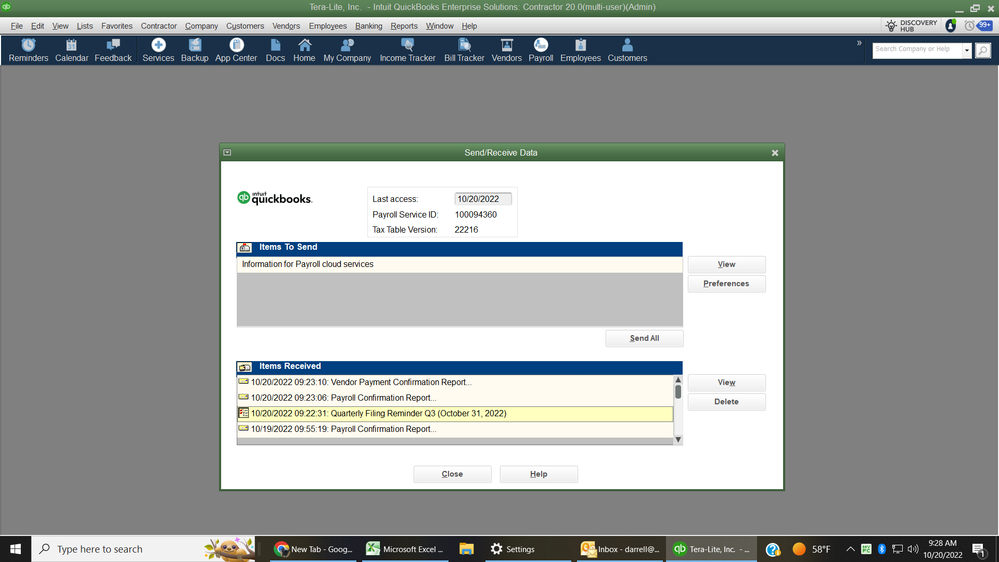999x562 pixels.
Task: Open the File menu
Action: click(x=17, y=26)
